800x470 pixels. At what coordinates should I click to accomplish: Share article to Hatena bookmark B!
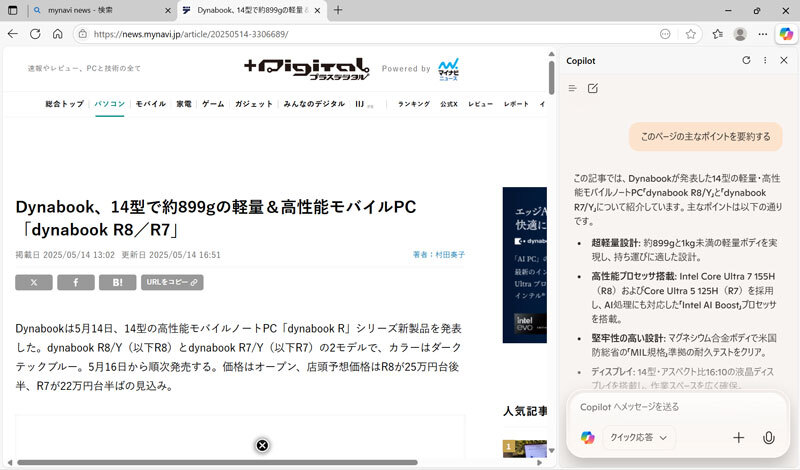(x=117, y=282)
